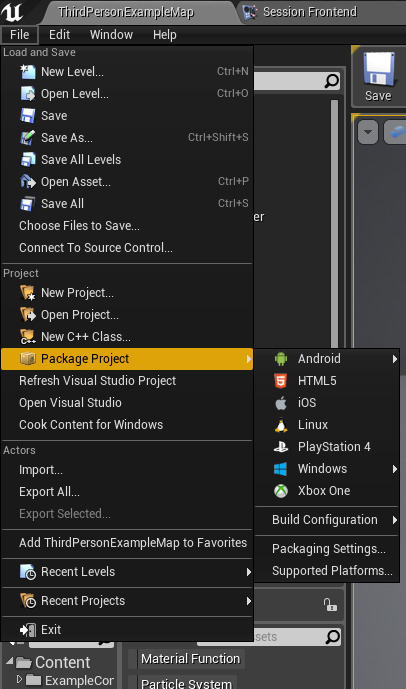406x689 pixels.
Task: Click the New C++ Class icon
Action: point(28,337)
